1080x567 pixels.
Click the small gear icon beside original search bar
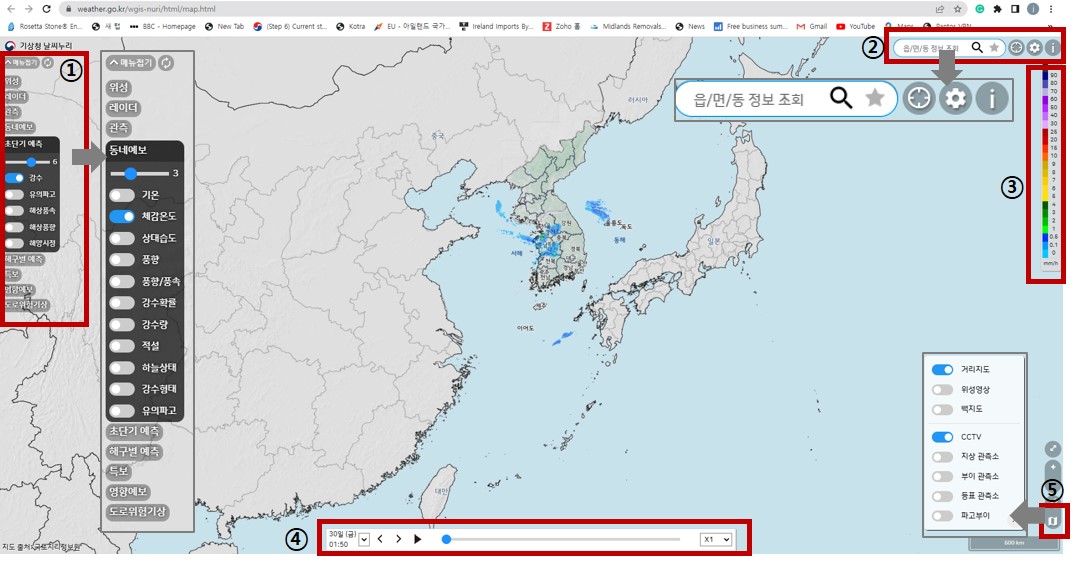click(x=1035, y=48)
